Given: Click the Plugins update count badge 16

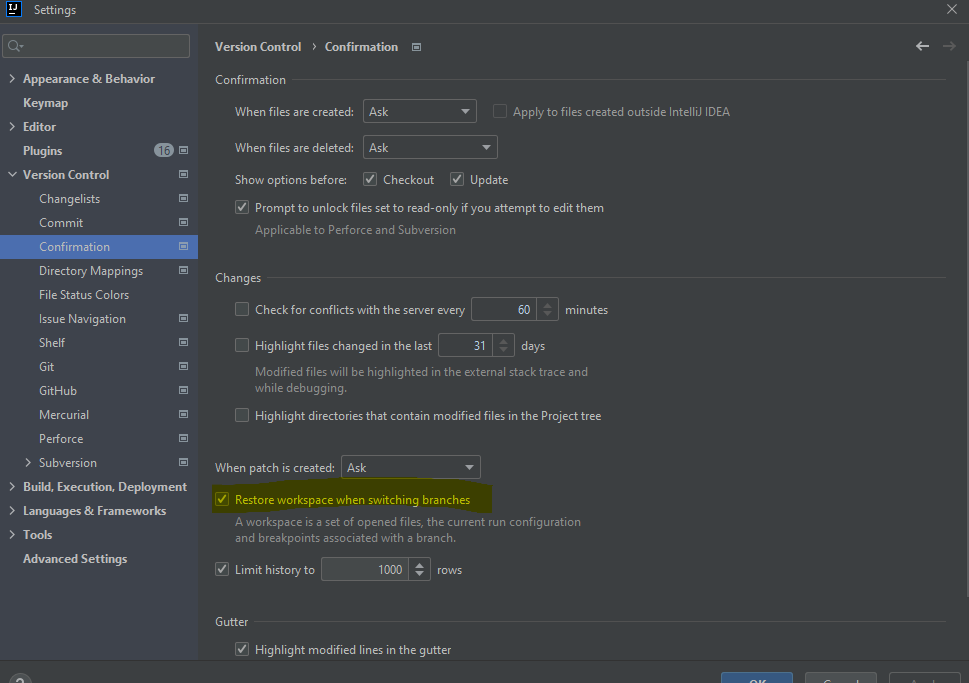Looking at the screenshot, I should click(x=164, y=150).
